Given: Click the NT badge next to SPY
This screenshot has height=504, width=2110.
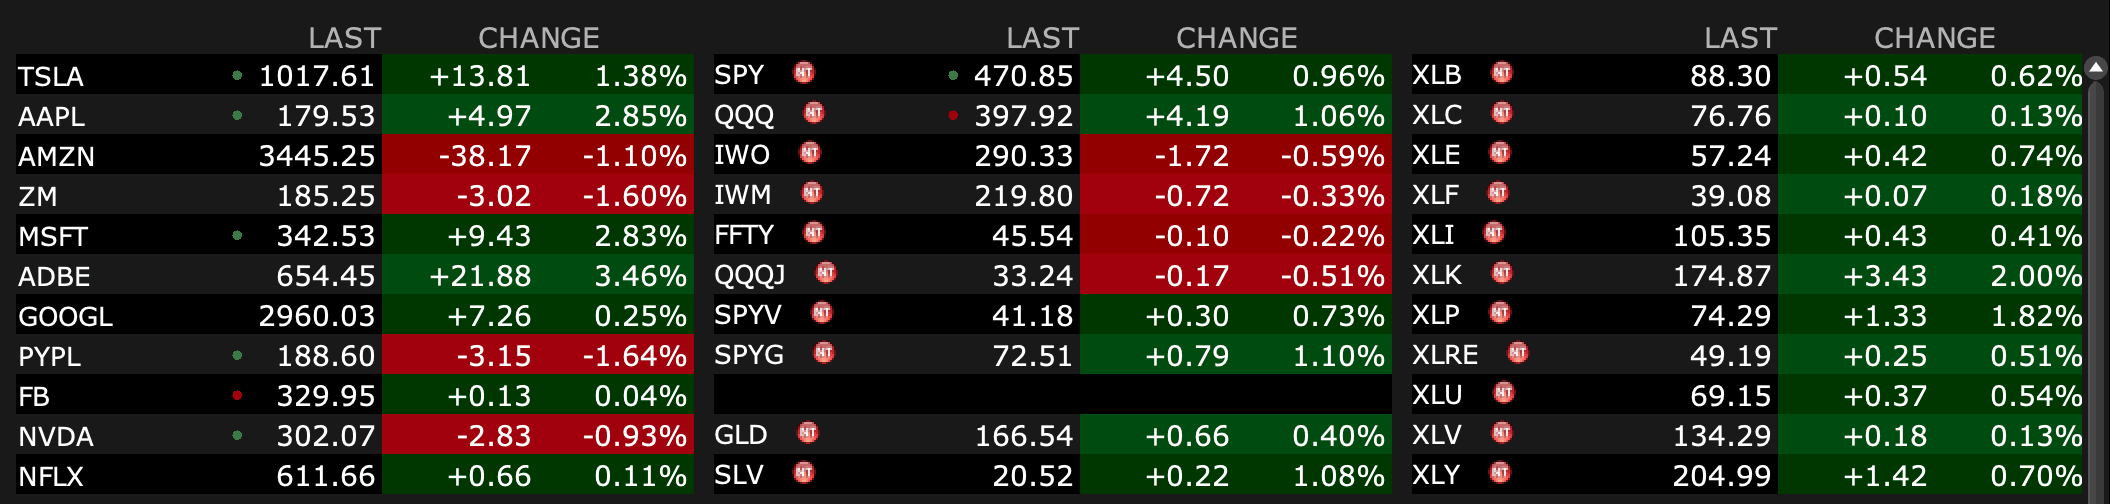Looking at the screenshot, I should coord(804,73).
